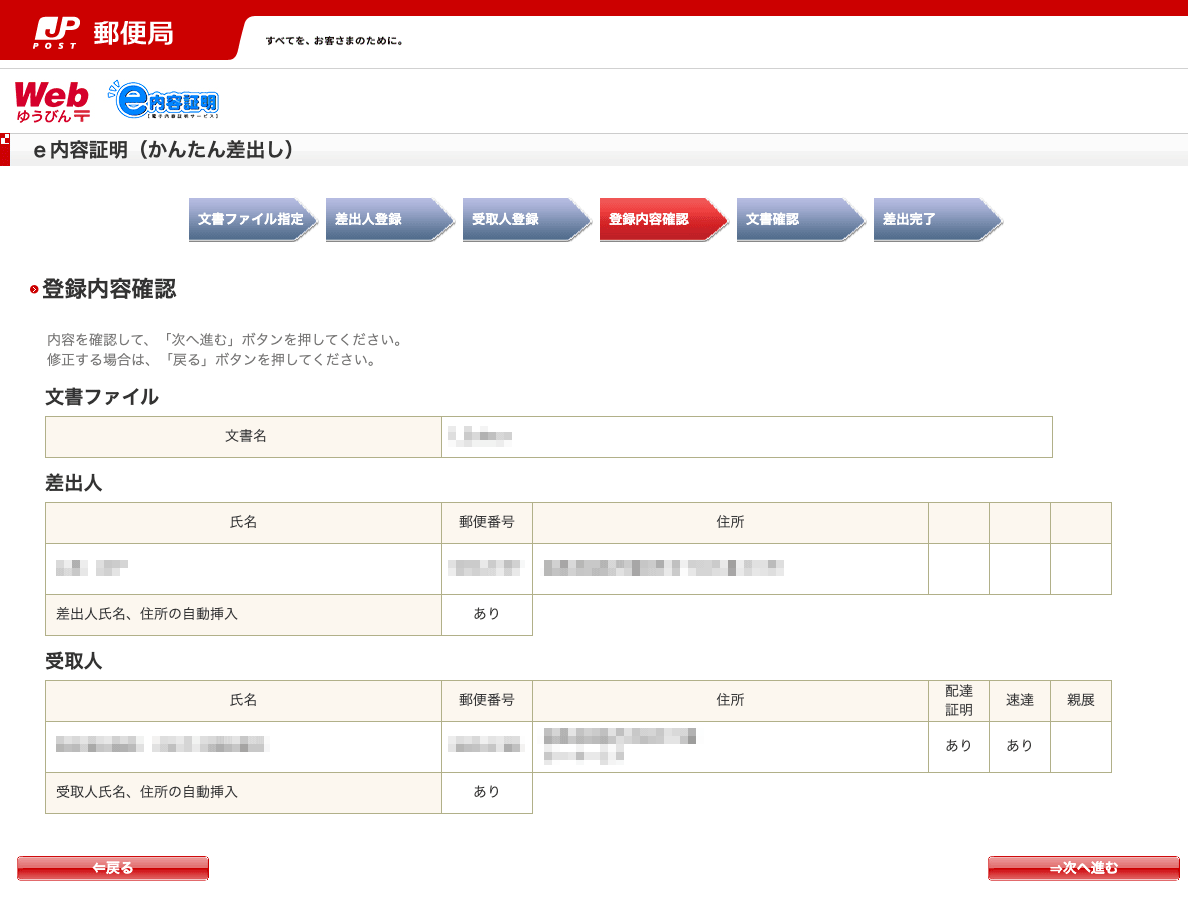Click the 氏名 header in 差出人 table
The height and width of the screenshot is (897, 1188).
(x=243, y=522)
